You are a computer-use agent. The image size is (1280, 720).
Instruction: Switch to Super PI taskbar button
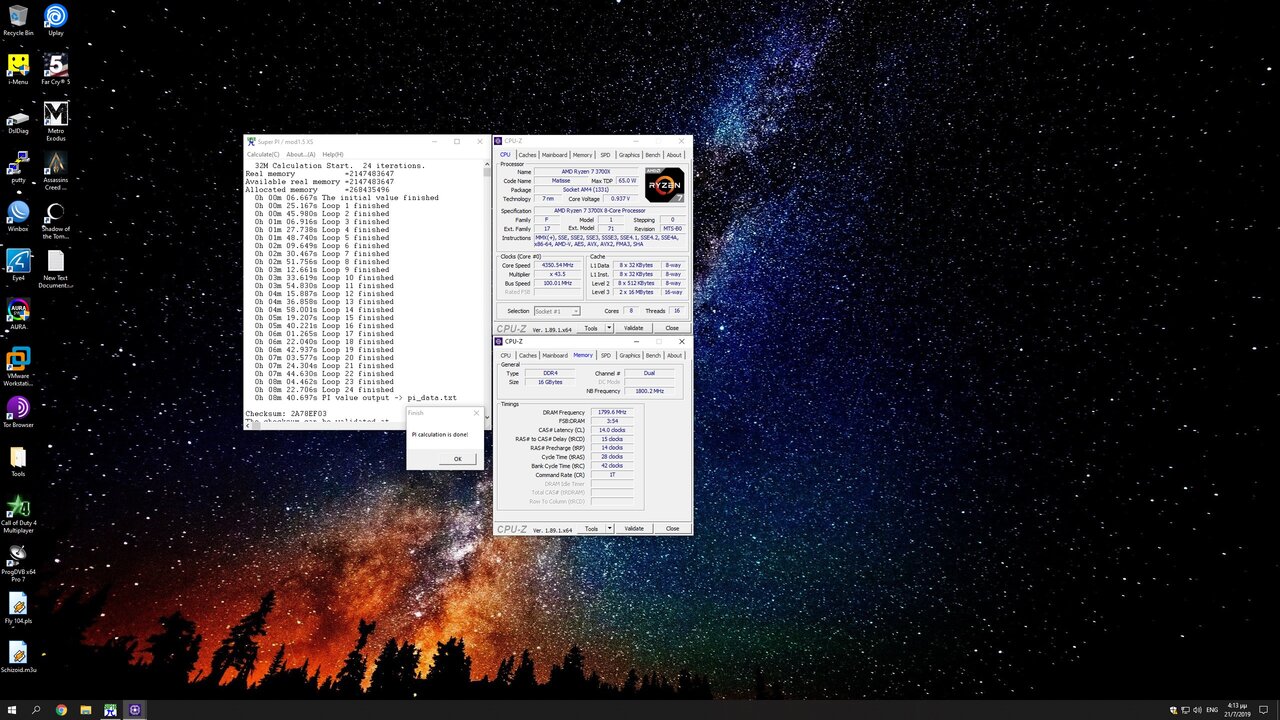pos(110,710)
